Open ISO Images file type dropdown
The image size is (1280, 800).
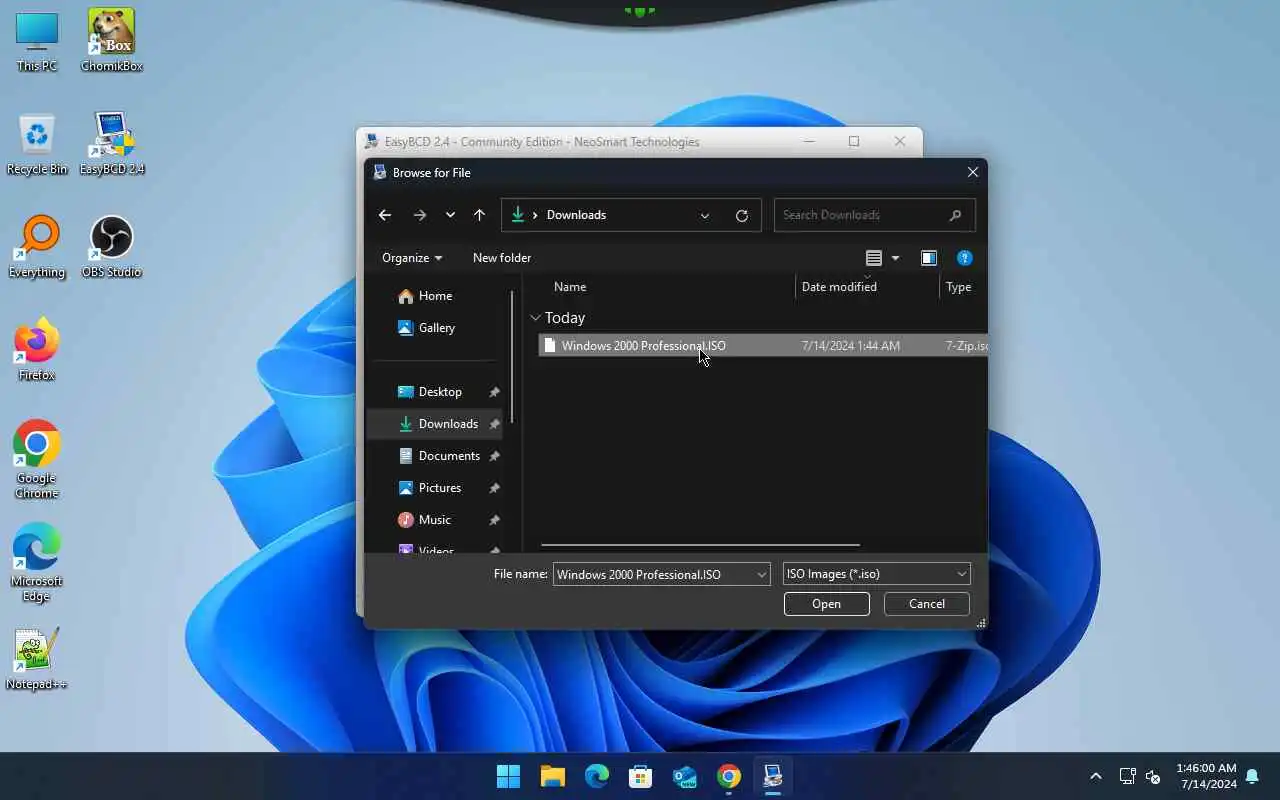coord(876,574)
